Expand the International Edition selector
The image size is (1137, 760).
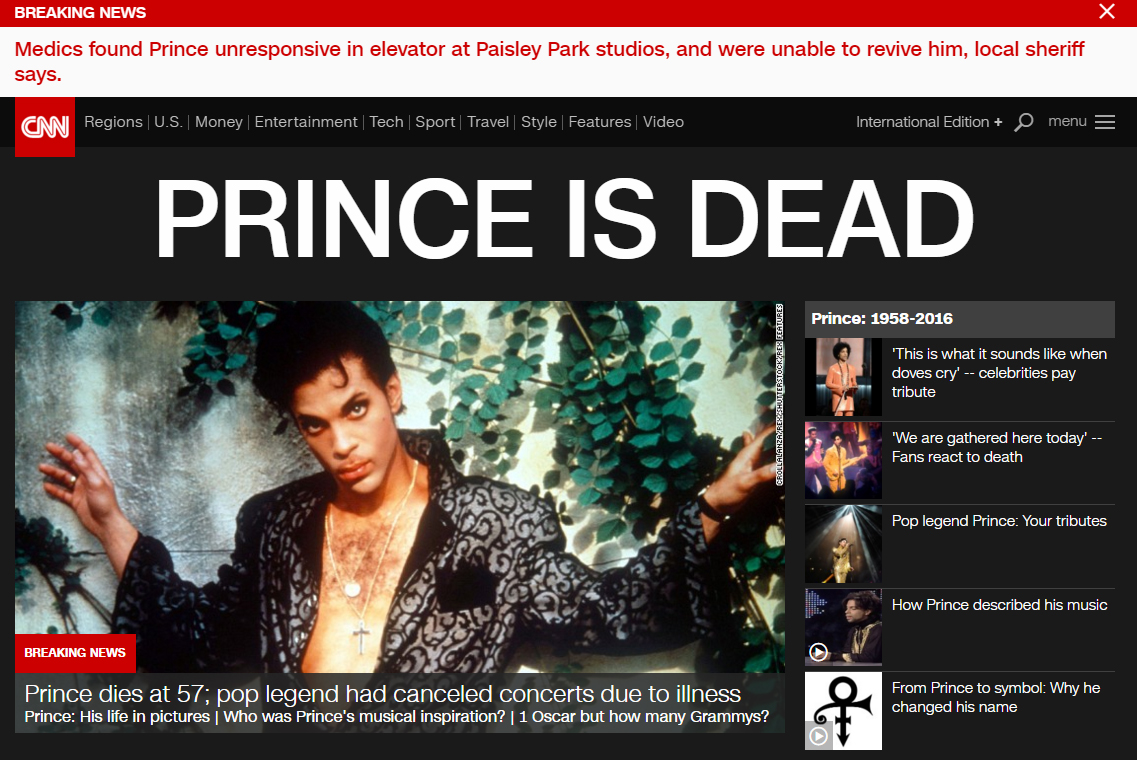pyautogui.click(x=929, y=122)
